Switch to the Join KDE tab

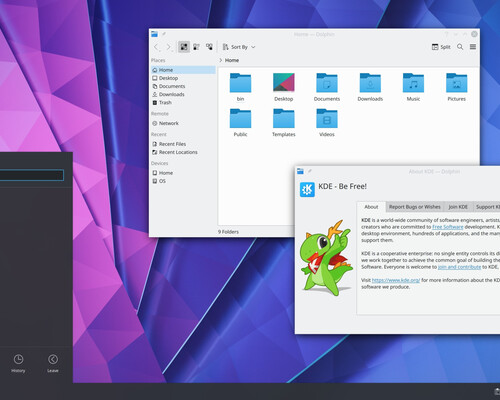pyautogui.click(x=458, y=207)
